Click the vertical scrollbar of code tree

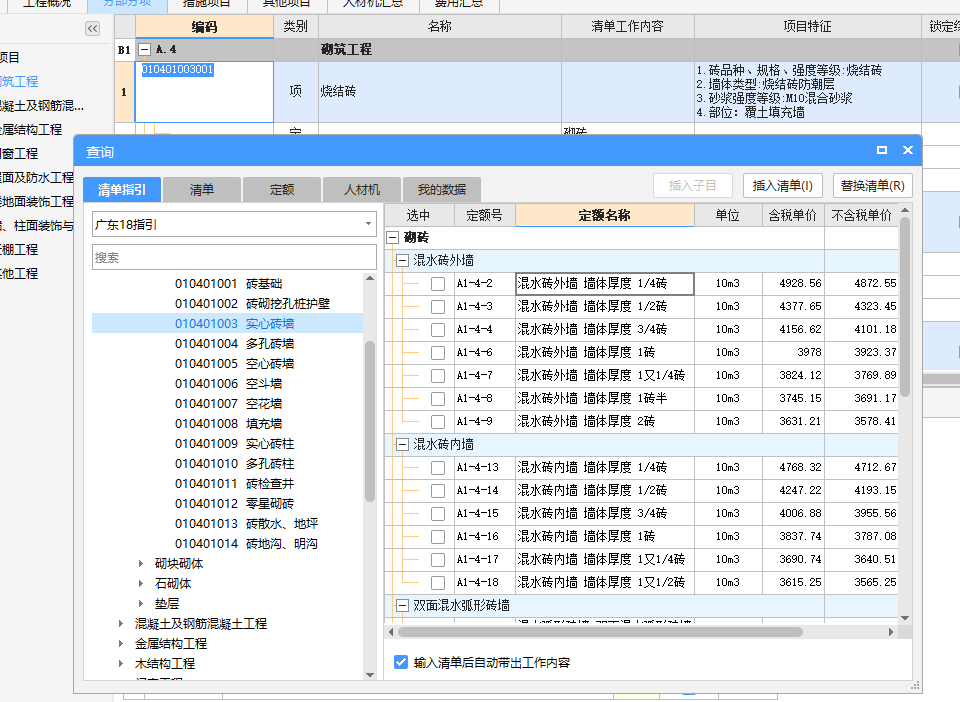(x=369, y=421)
